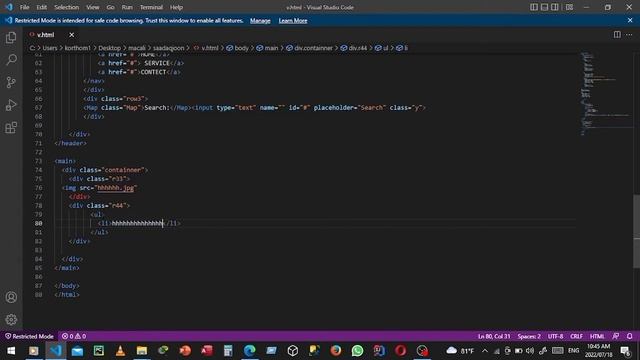Viewport: 640px width, 360px height.
Task: Open the Run and Debug view
Action: point(11,105)
